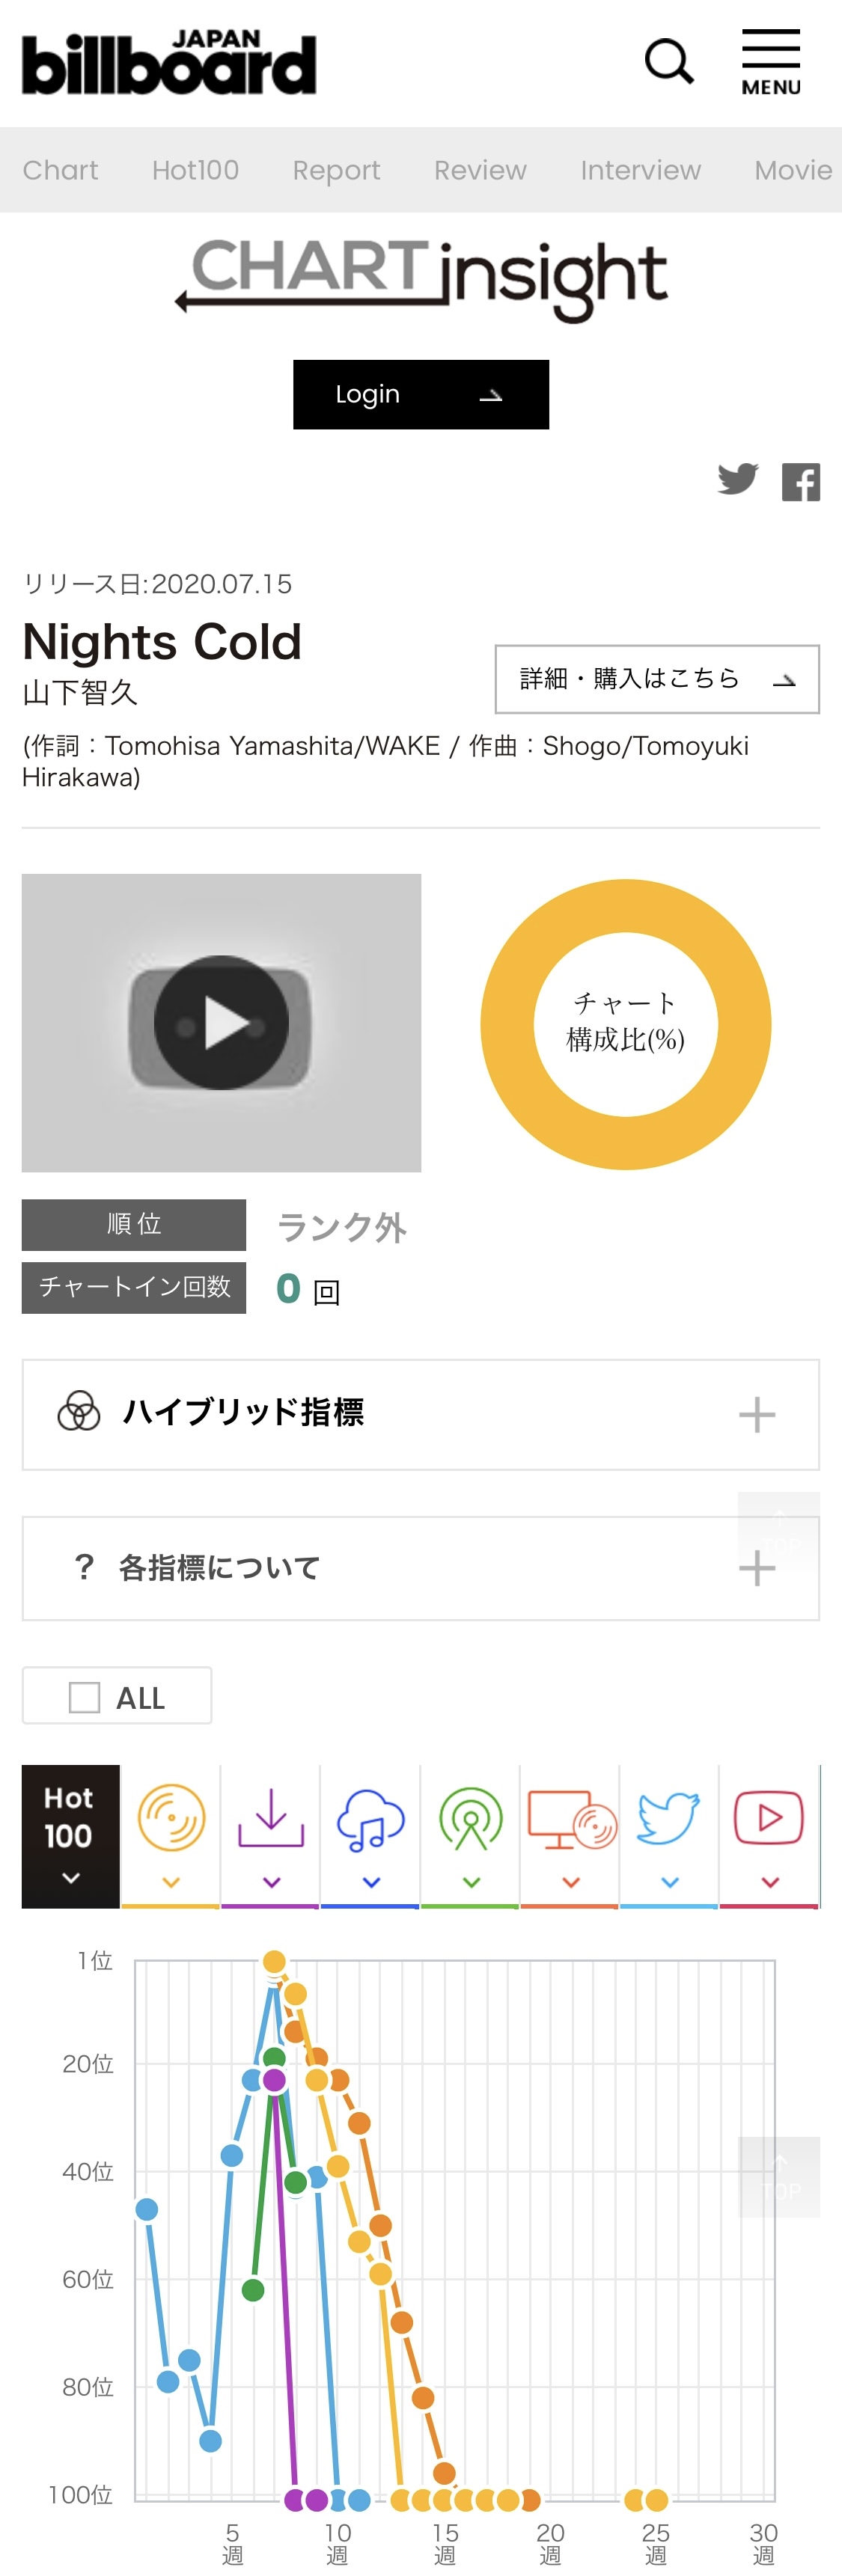Go to the Hot100 tab

click(195, 170)
